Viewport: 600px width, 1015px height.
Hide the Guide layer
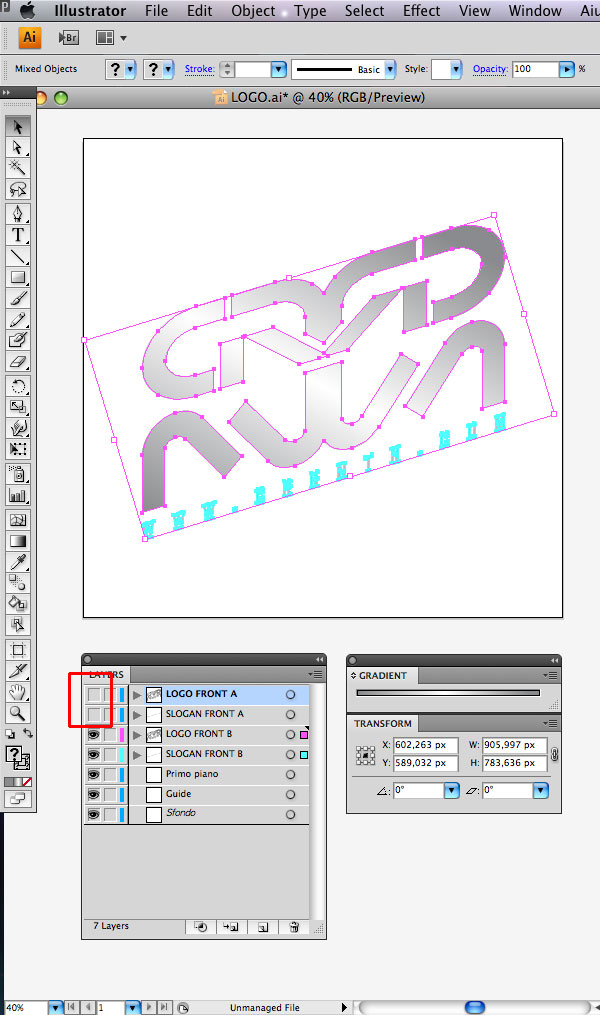click(94, 794)
